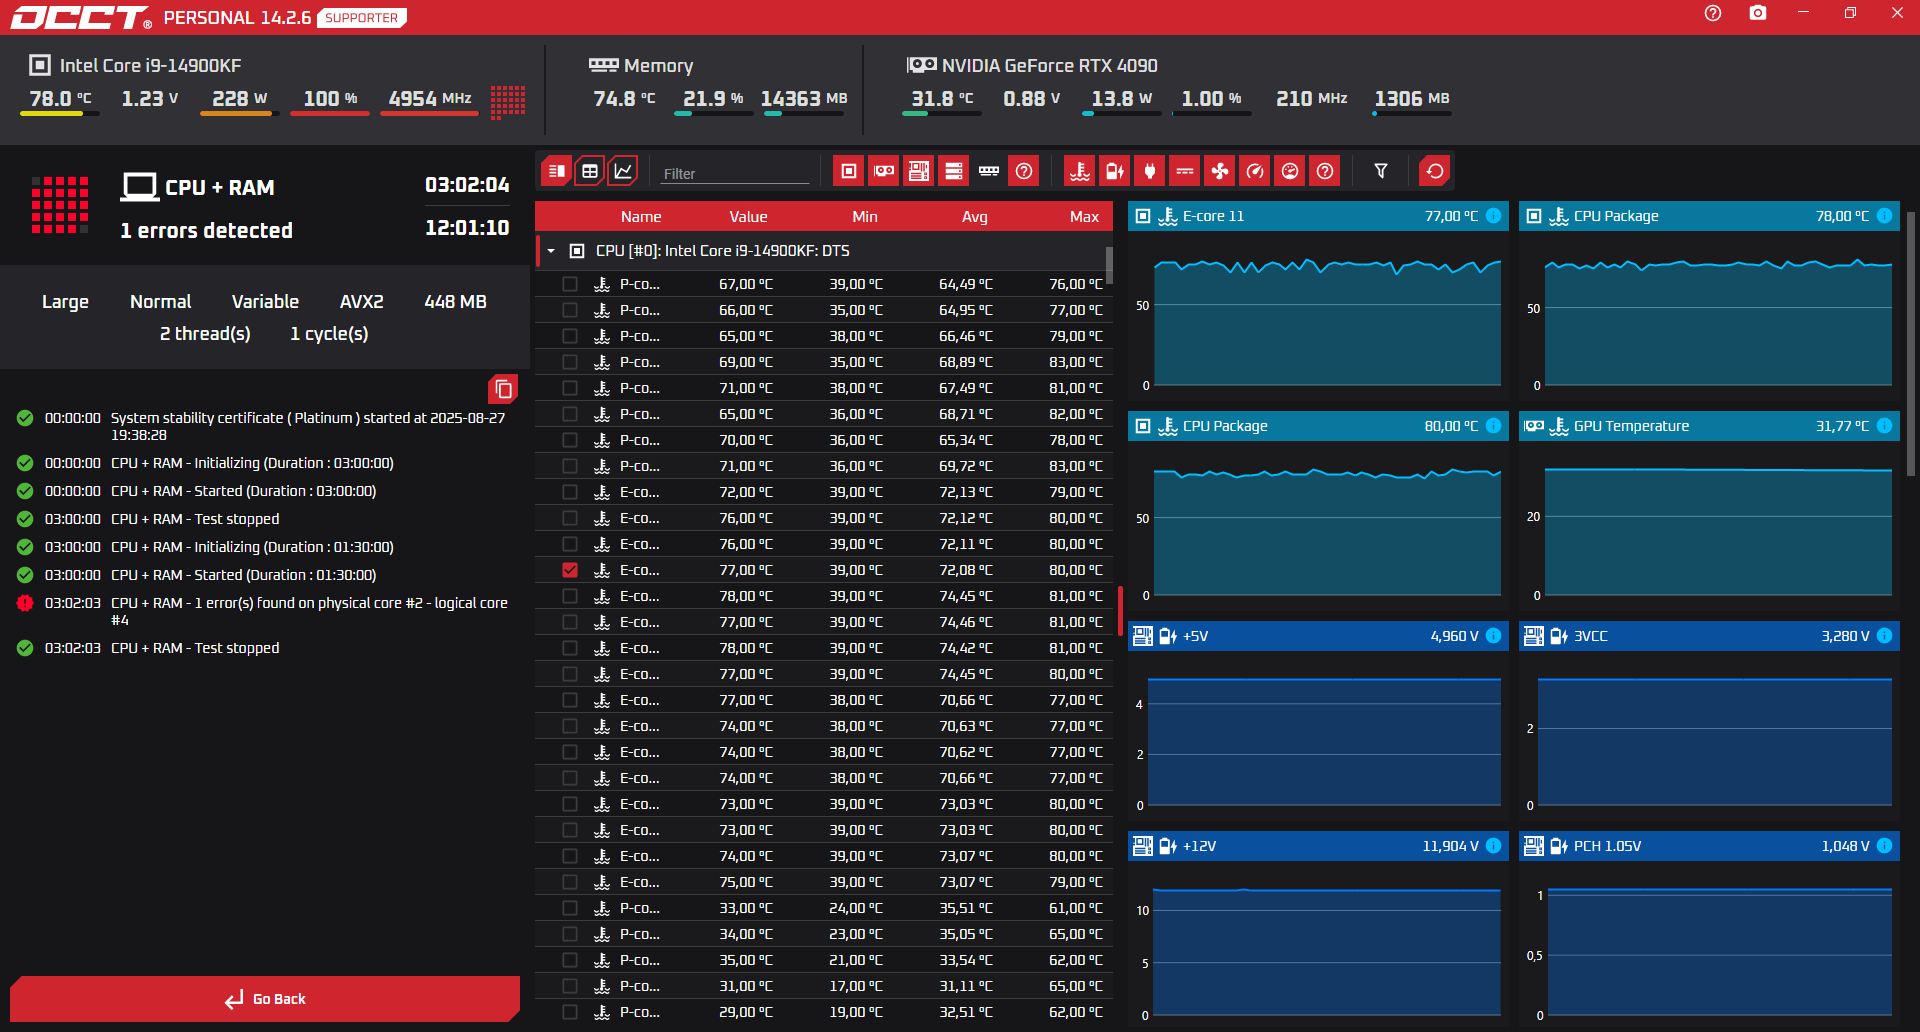Toggle the fan sensor type filter

coord(1220,171)
